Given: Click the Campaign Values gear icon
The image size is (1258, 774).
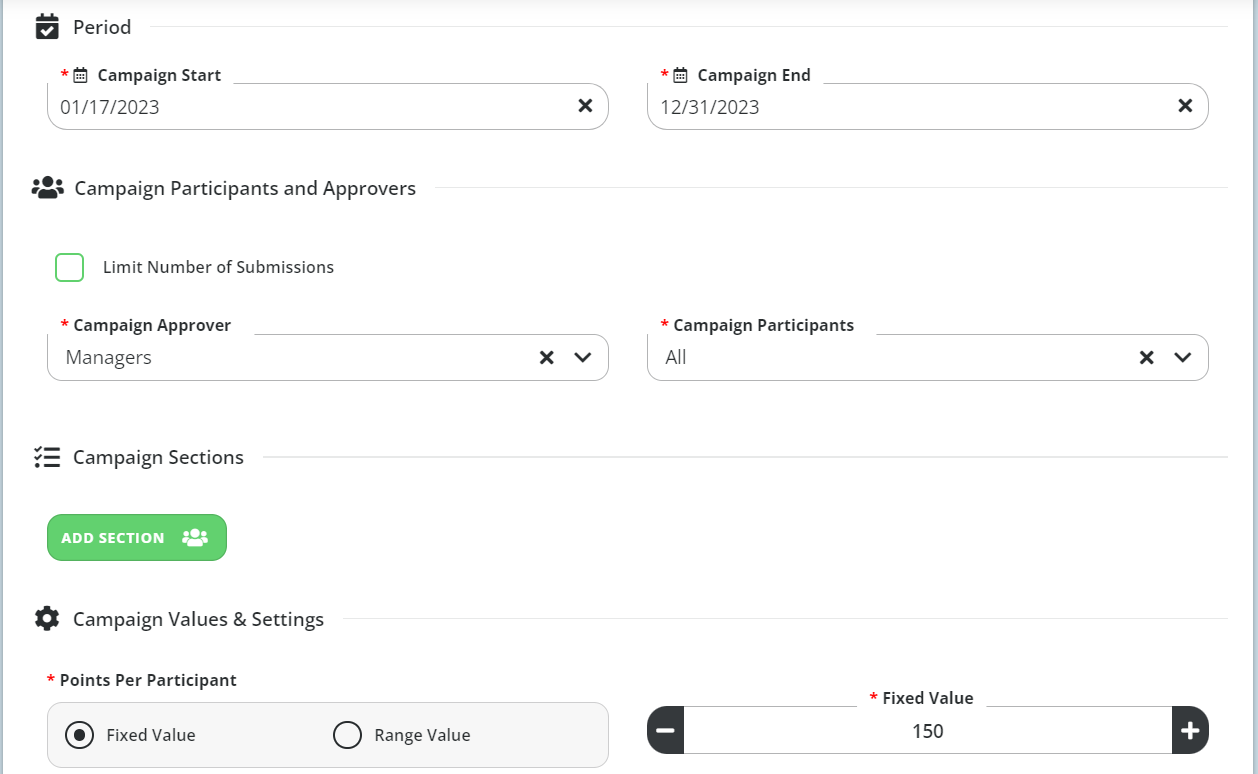Looking at the screenshot, I should (x=47, y=619).
